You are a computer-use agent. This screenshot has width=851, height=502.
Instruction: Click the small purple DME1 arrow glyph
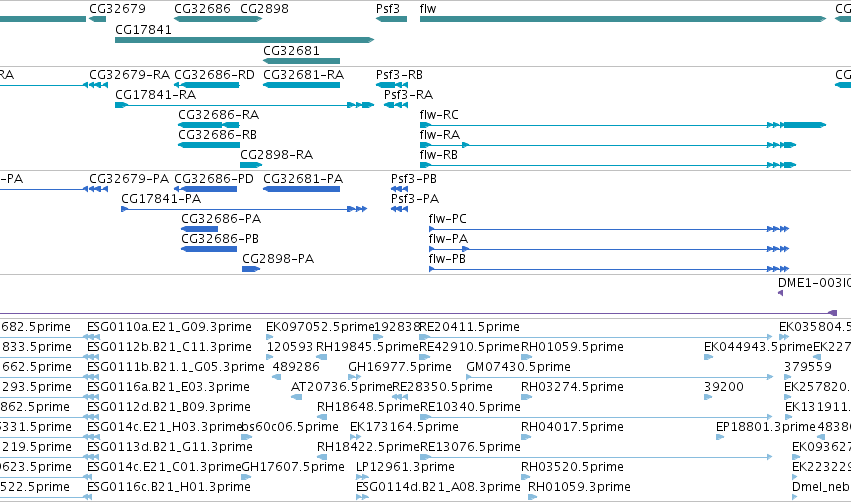tap(780, 293)
